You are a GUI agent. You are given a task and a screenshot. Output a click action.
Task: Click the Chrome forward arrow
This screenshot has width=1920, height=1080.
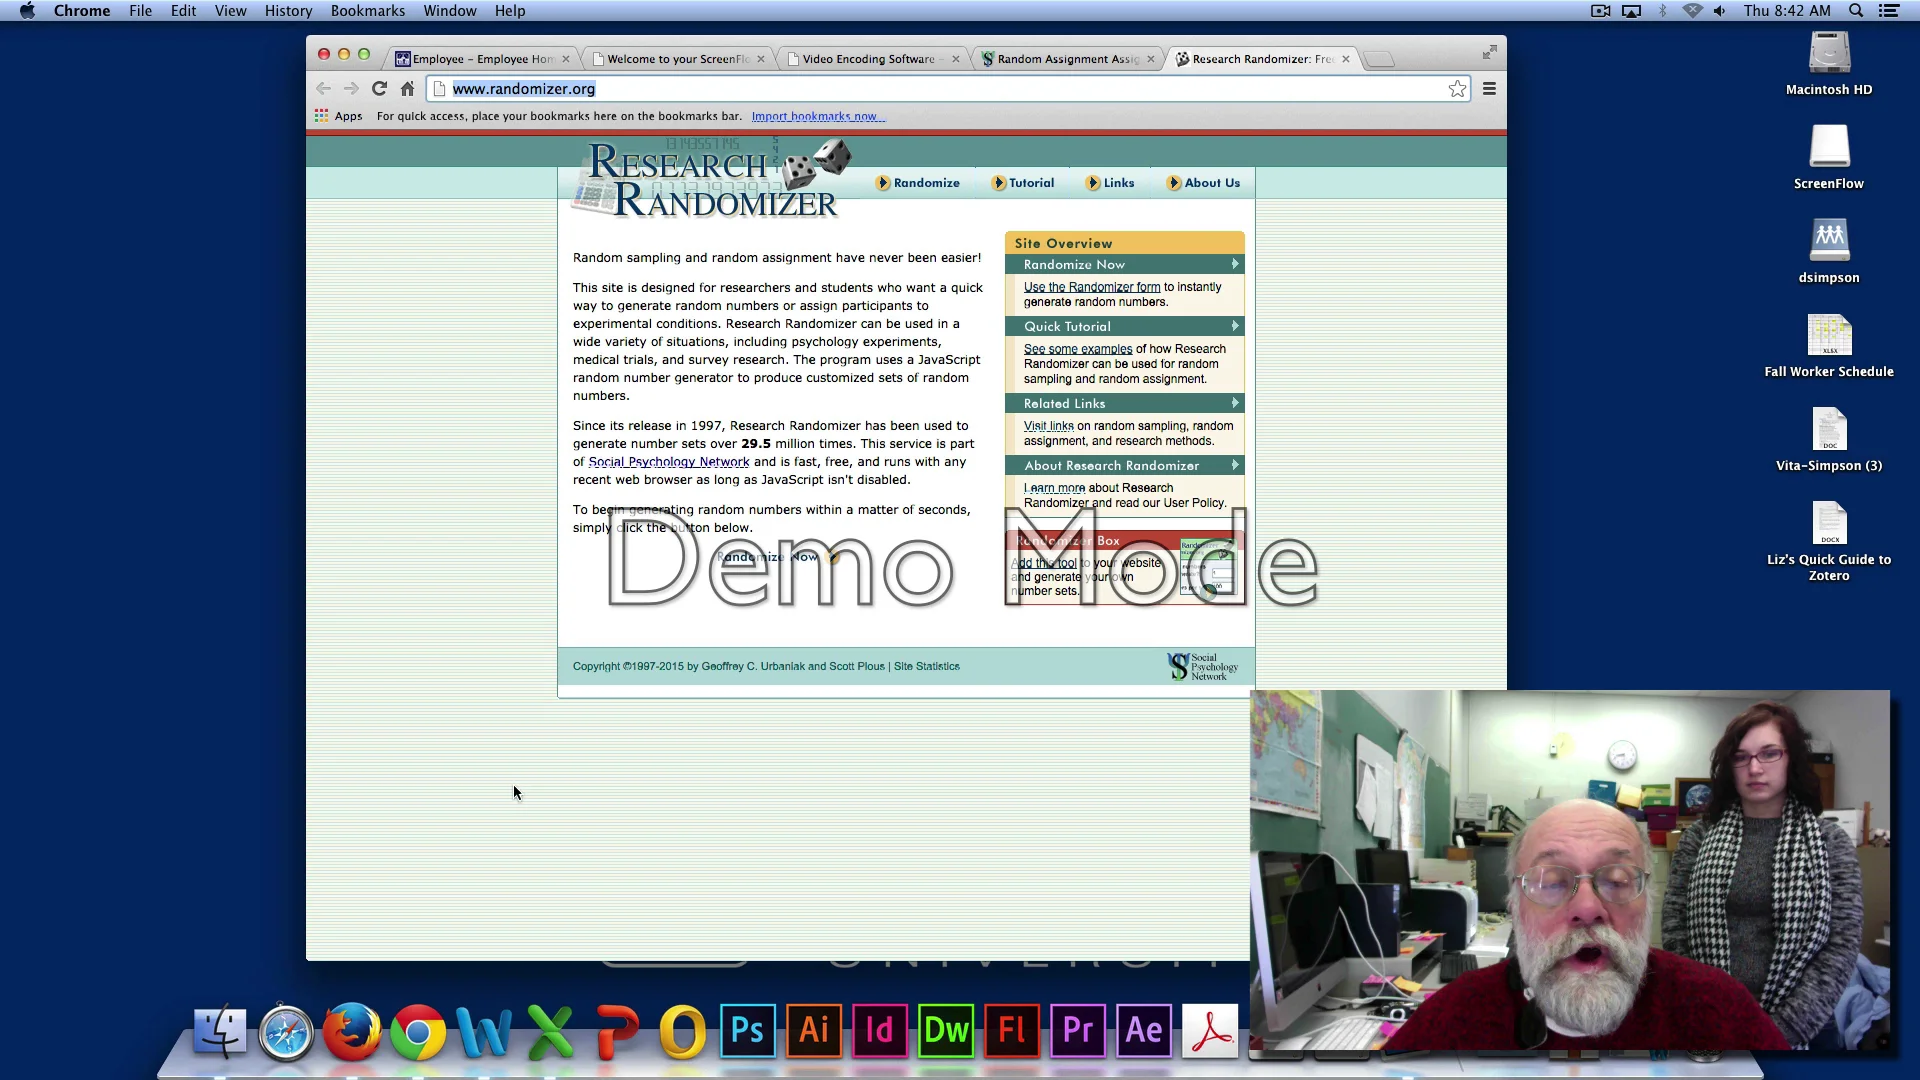coord(351,89)
